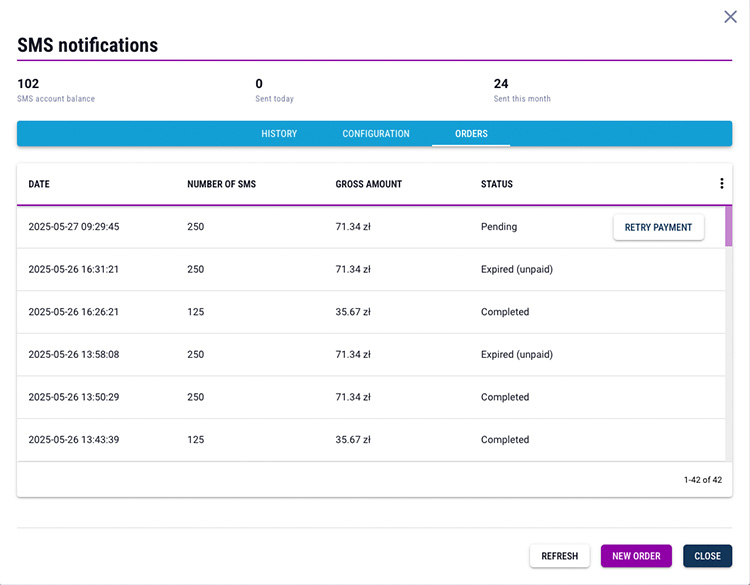Viewport: 750px width, 585px height.
Task: Open the three-dot table options menu
Action: tap(721, 184)
